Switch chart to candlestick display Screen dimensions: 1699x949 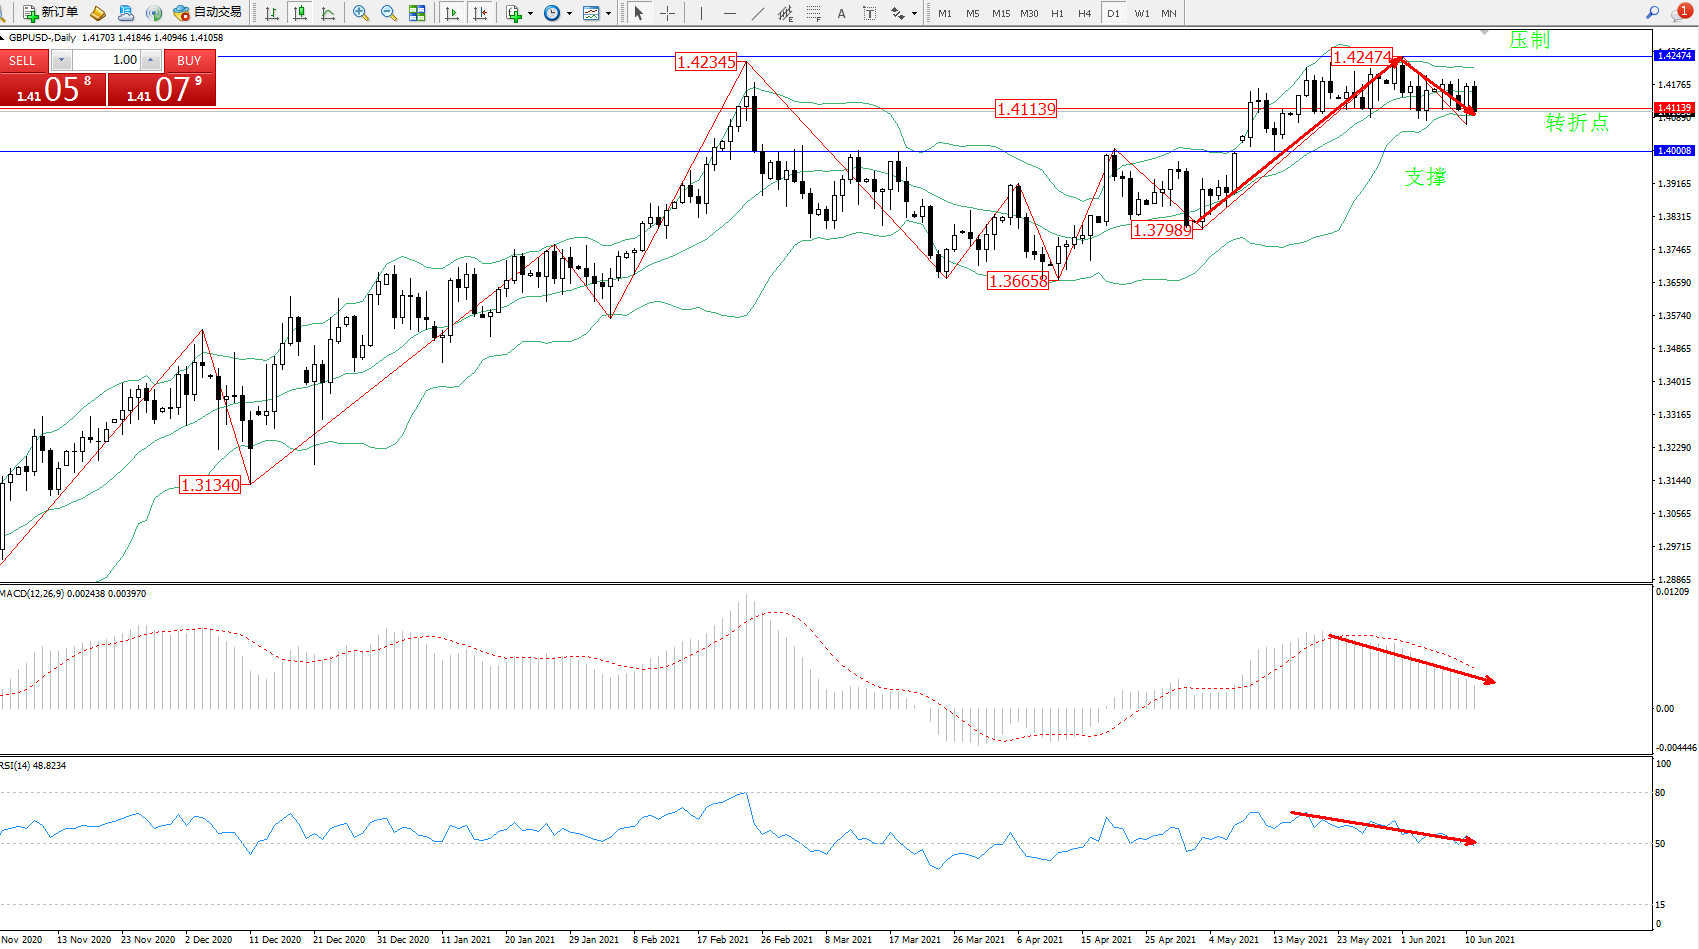click(299, 13)
